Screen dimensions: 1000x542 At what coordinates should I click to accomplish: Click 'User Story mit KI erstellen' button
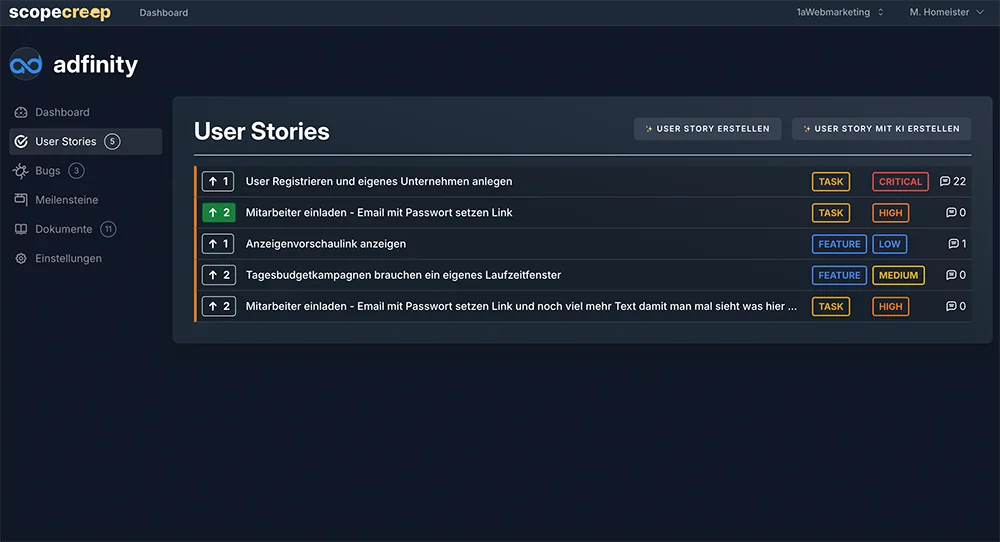(x=881, y=129)
